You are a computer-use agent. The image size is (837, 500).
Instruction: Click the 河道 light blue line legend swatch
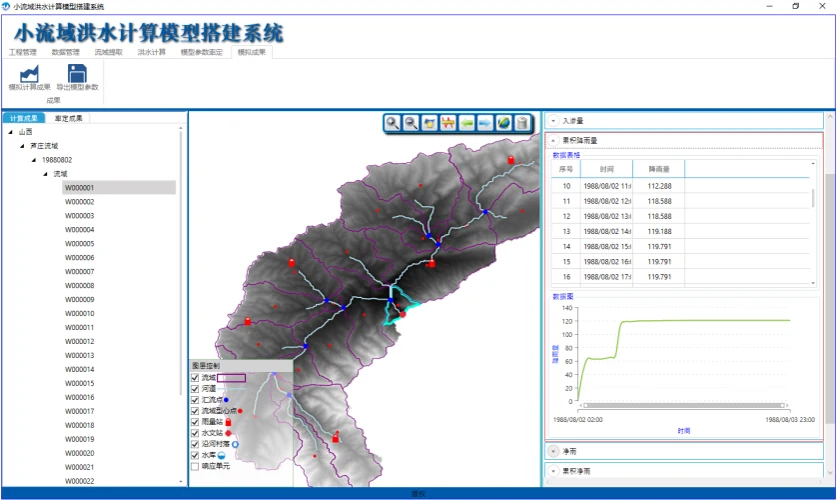[231, 389]
